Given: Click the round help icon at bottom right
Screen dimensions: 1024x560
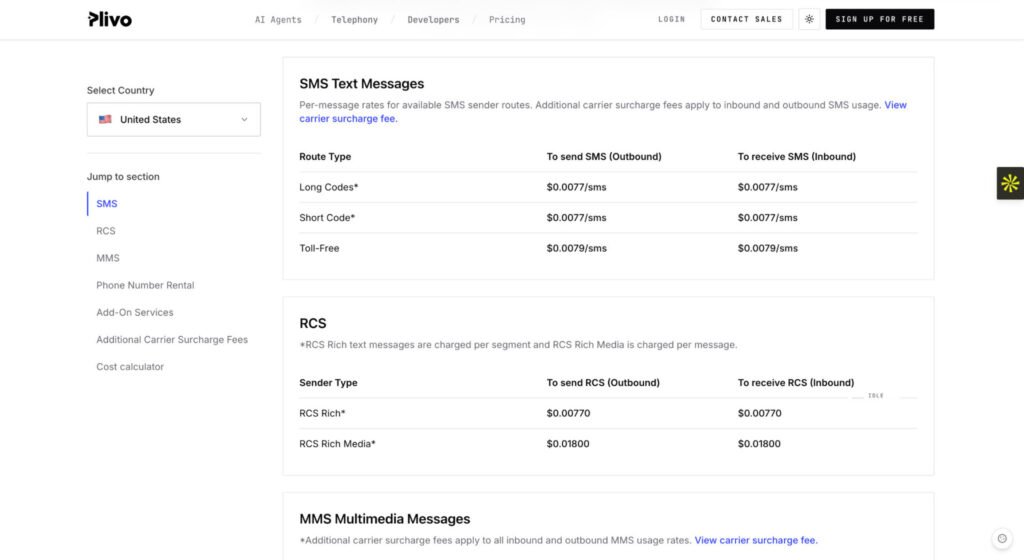Looking at the screenshot, I should point(1002,538).
